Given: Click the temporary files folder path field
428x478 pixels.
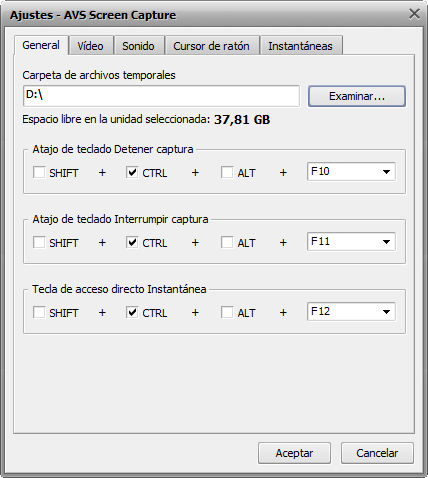Looking at the screenshot, I should 161,96.
